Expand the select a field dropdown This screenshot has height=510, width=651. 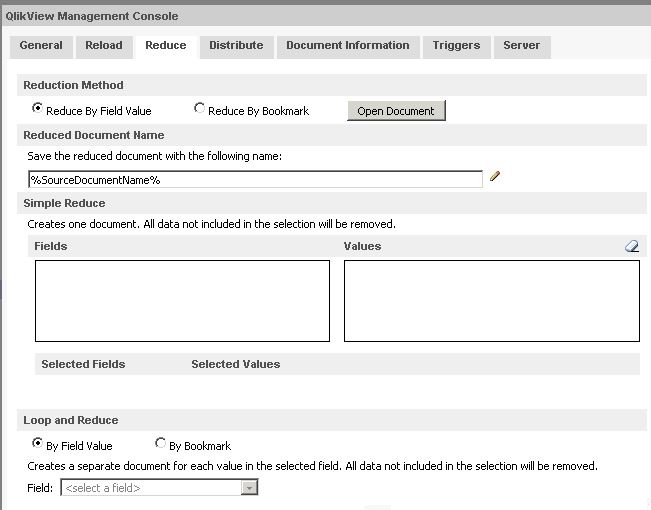(250, 488)
